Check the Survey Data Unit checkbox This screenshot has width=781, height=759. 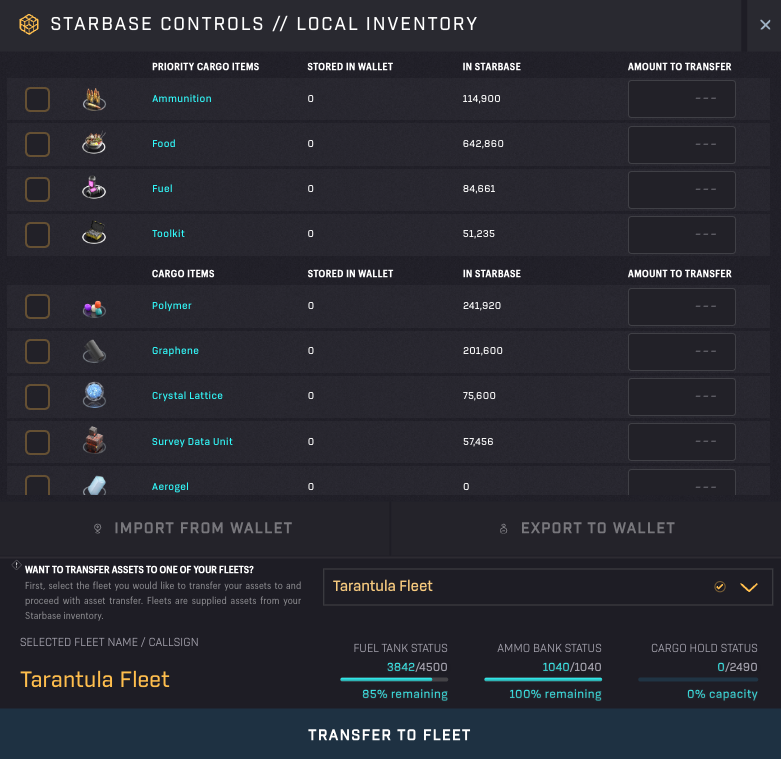(x=37, y=442)
